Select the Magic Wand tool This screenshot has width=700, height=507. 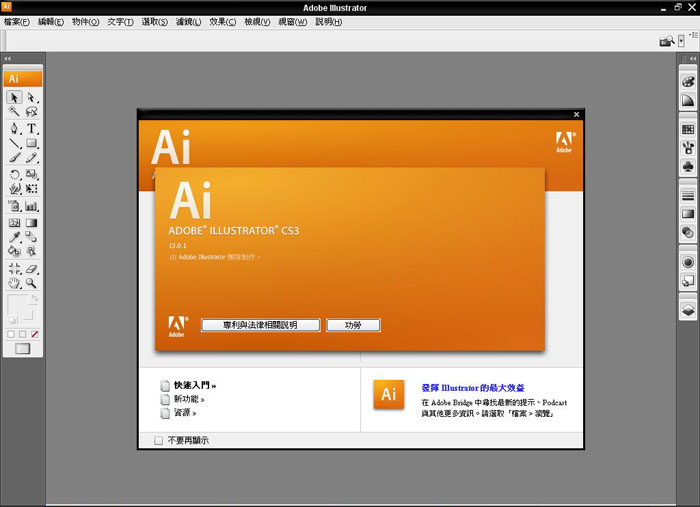click(14, 111)
